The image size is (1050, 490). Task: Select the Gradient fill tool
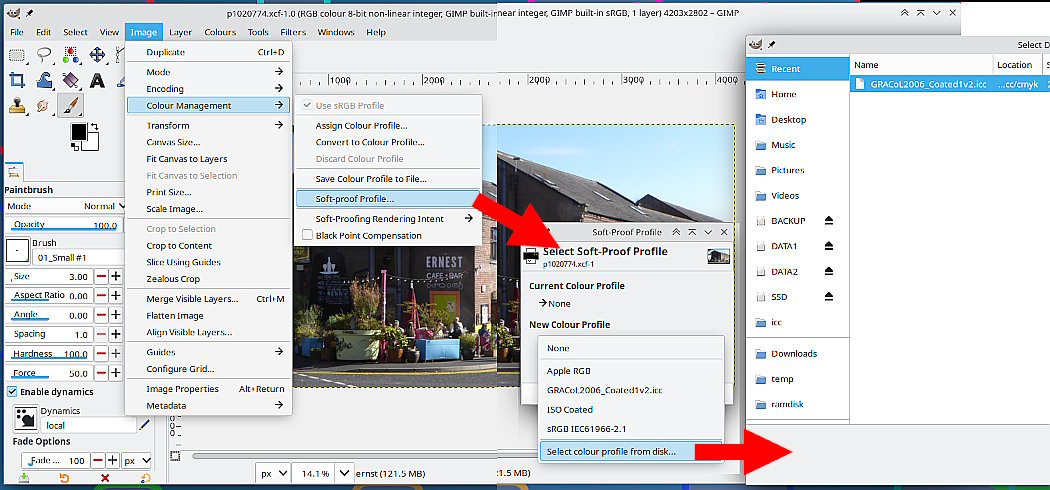pyautogui.click(x=71, y=80)
